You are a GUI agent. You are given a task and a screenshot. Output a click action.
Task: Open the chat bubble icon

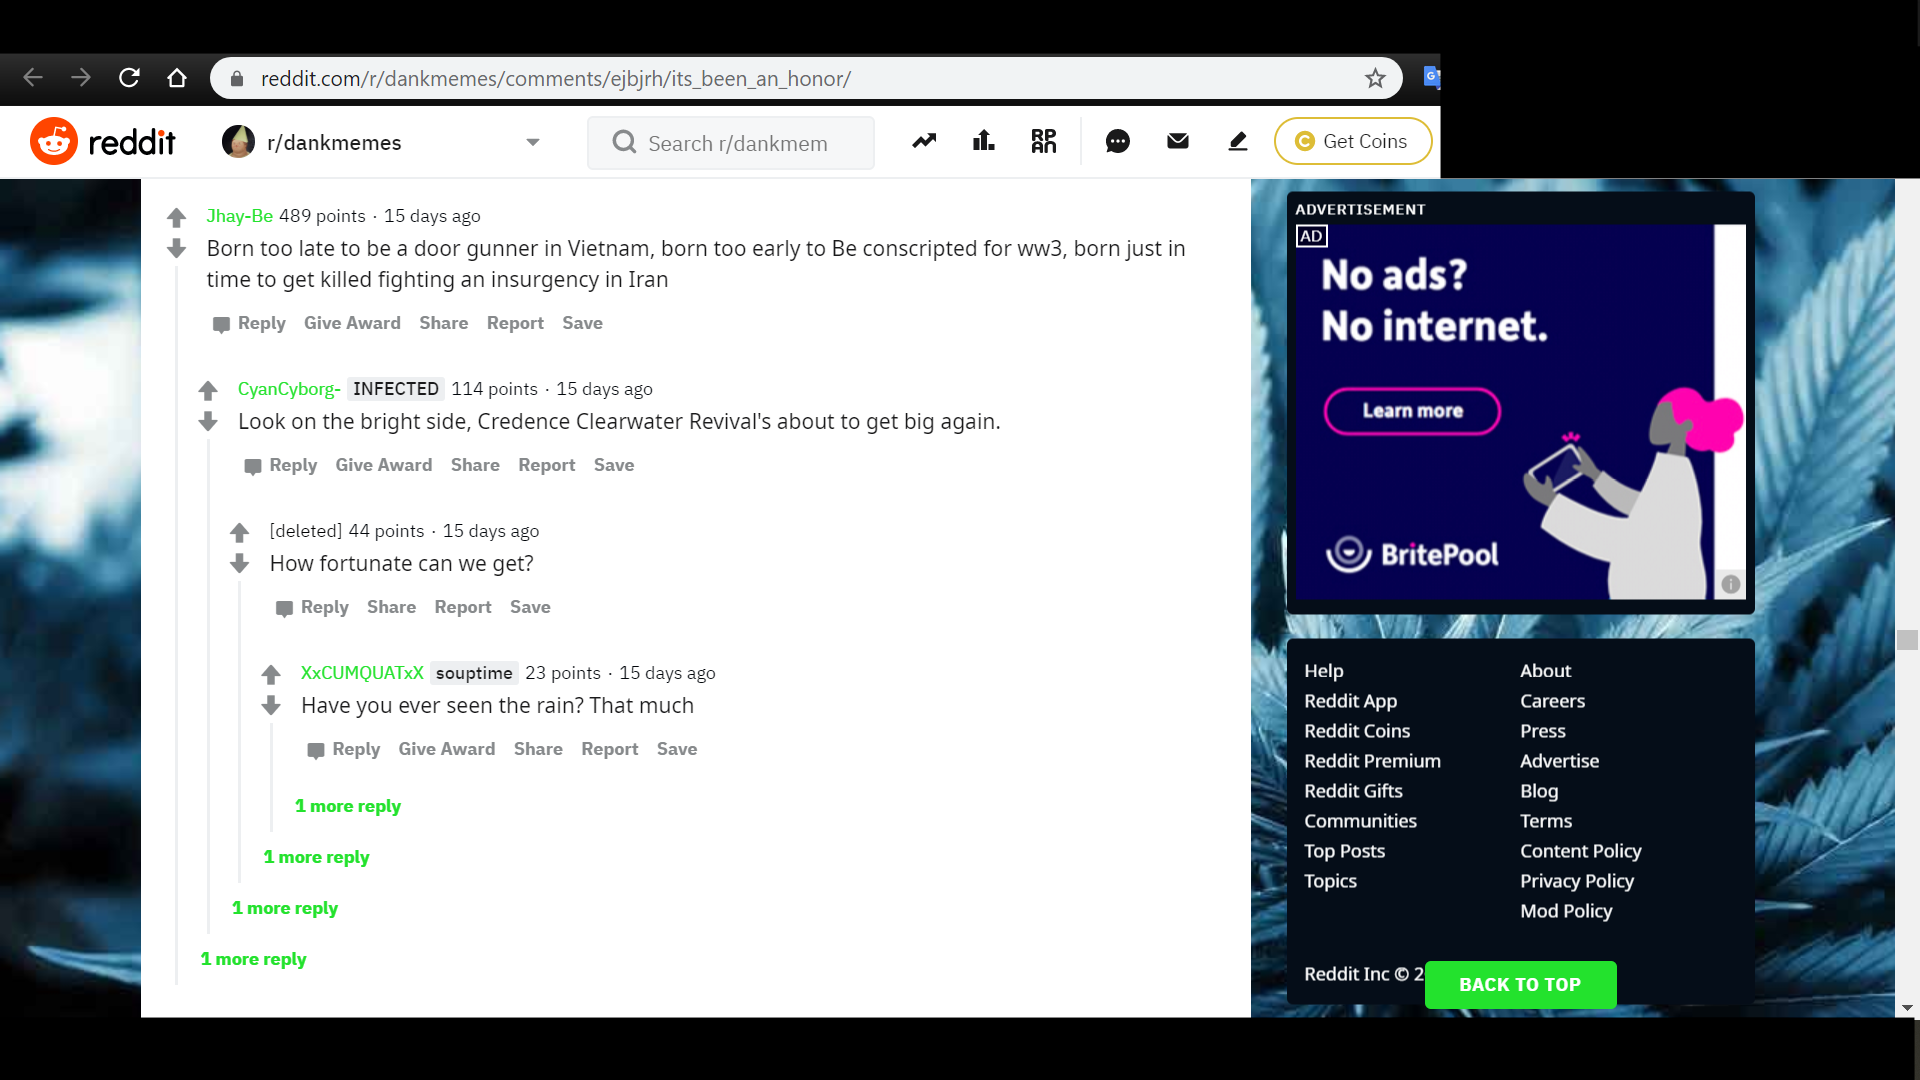click(x=1117, y=142)
